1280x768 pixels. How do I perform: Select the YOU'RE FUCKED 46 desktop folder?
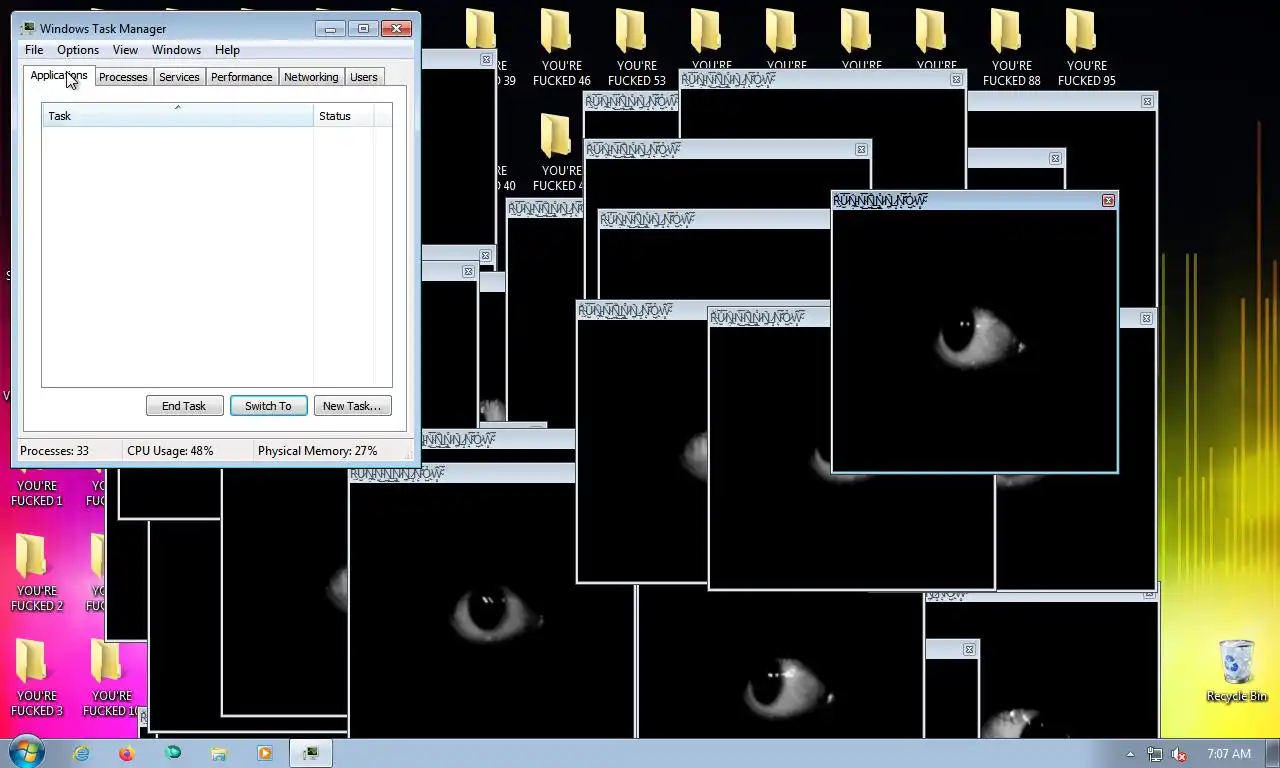561,47
